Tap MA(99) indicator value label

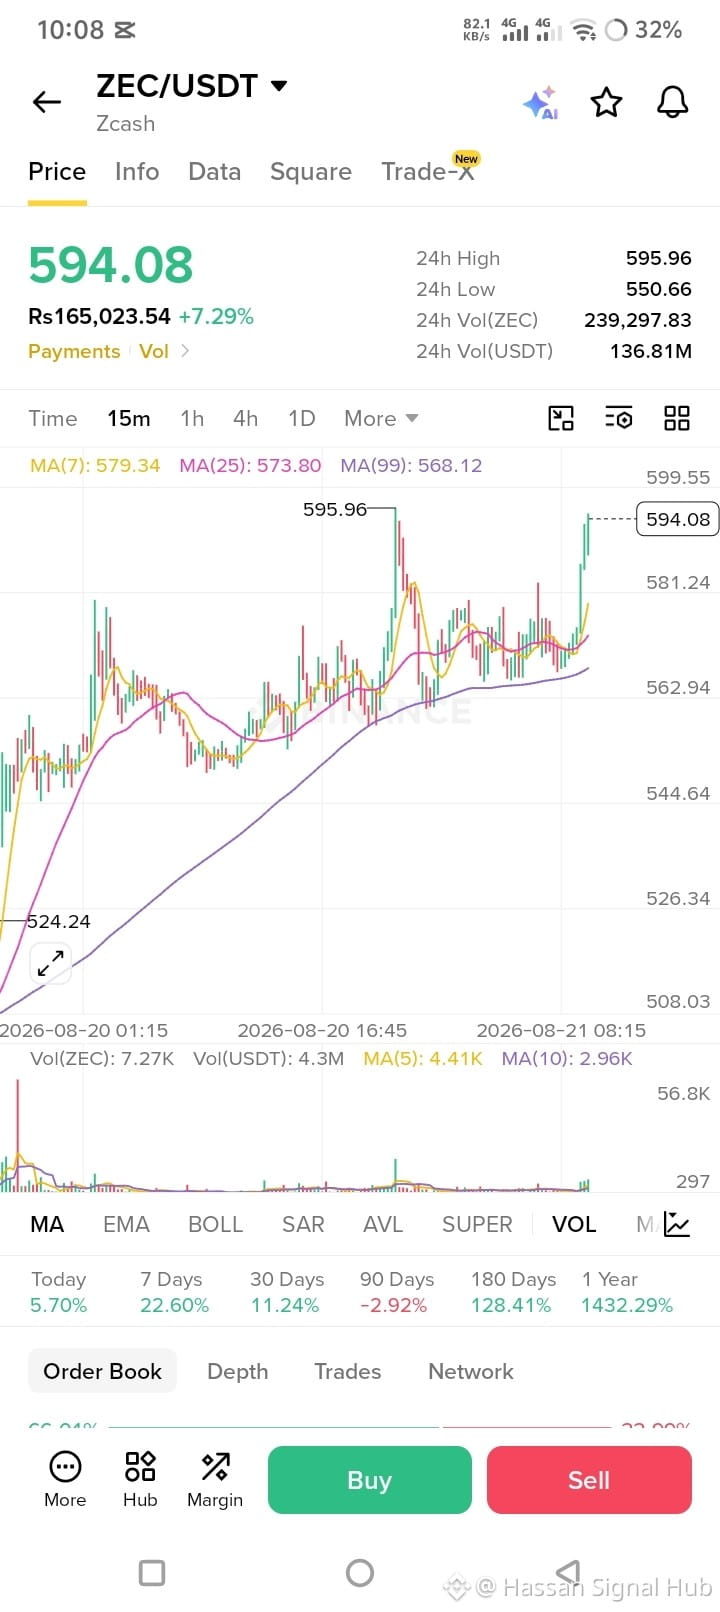click(x=411, y=465)
